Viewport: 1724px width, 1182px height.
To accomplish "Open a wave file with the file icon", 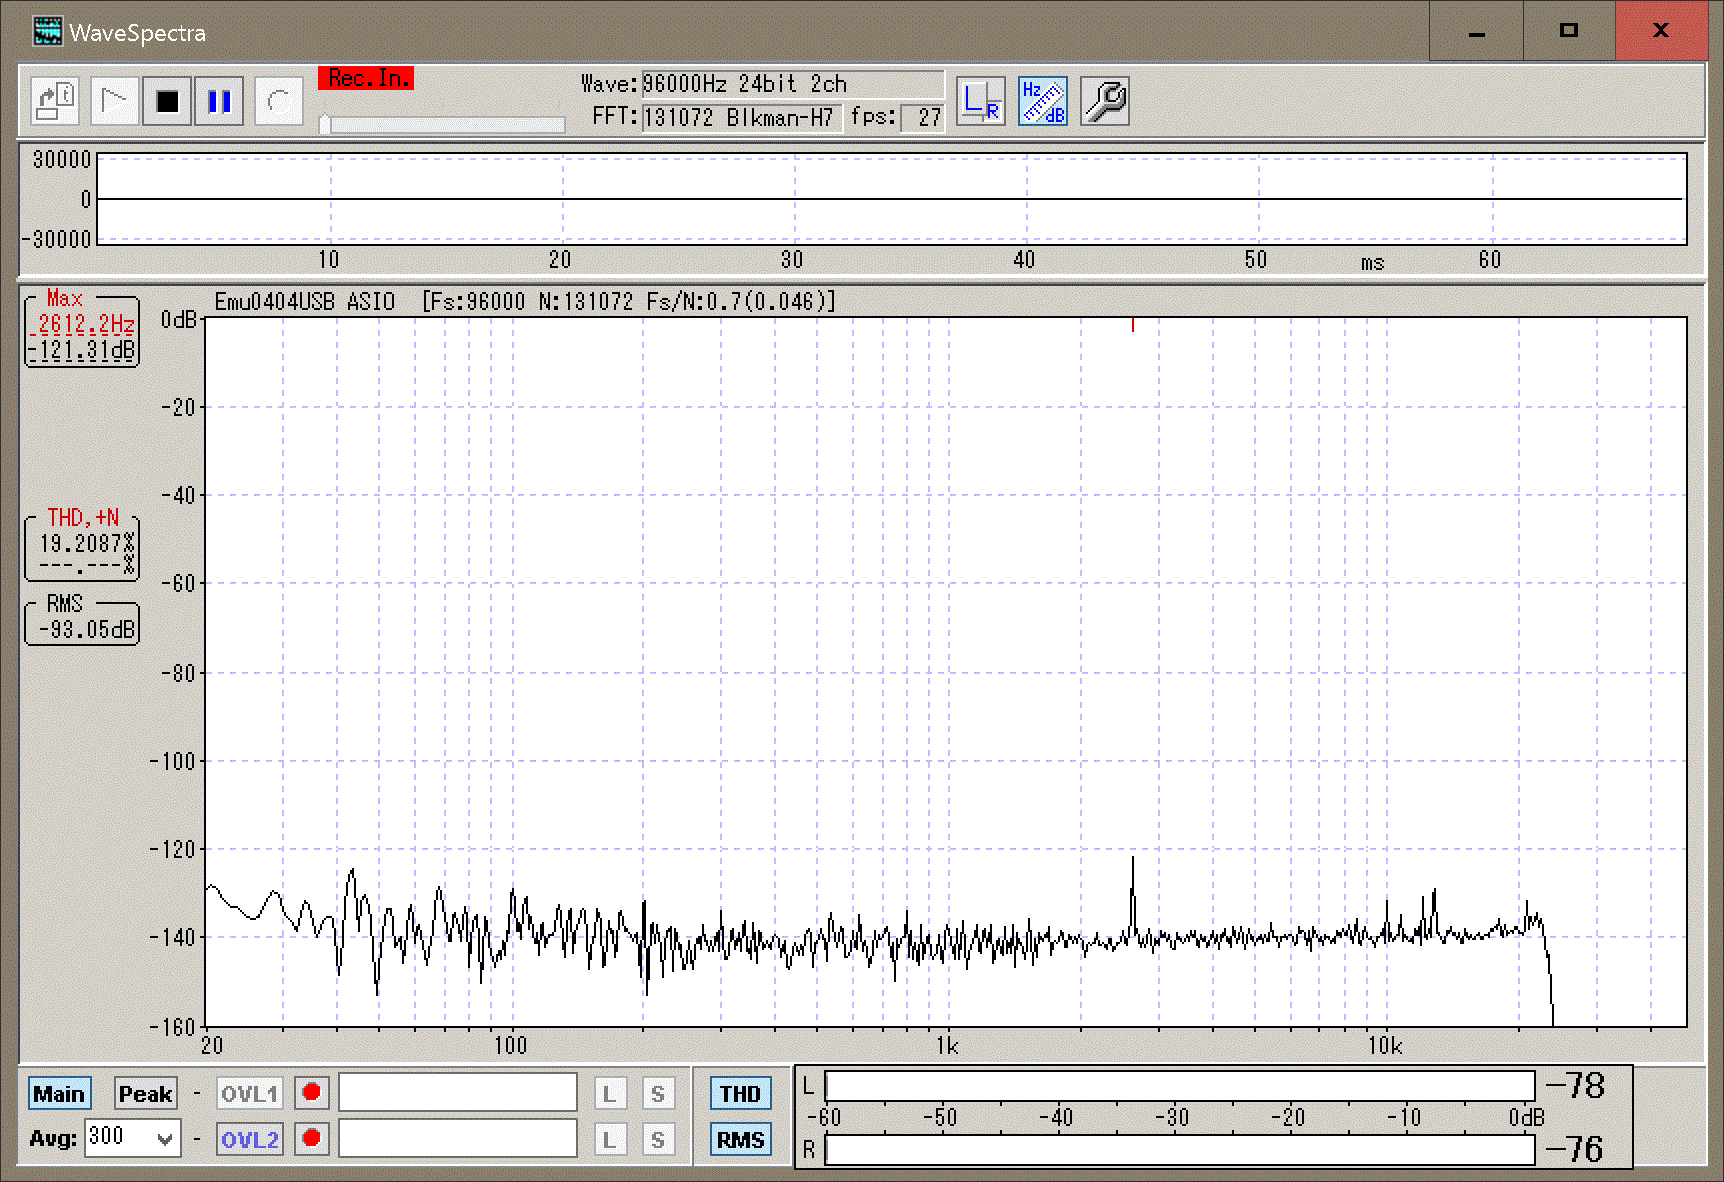I will [x=55, y=101].
